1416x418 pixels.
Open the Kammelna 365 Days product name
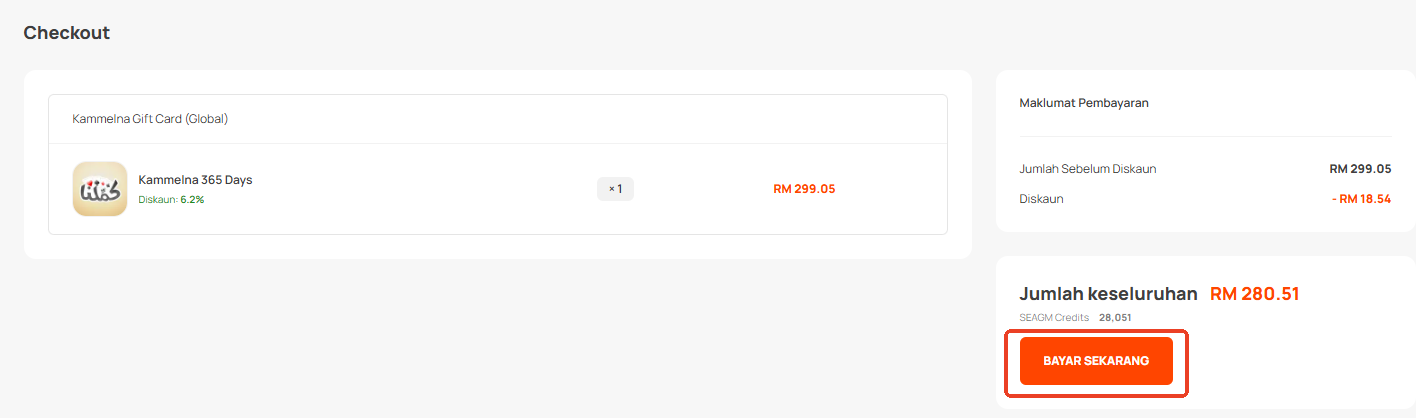tap(195, 180)
